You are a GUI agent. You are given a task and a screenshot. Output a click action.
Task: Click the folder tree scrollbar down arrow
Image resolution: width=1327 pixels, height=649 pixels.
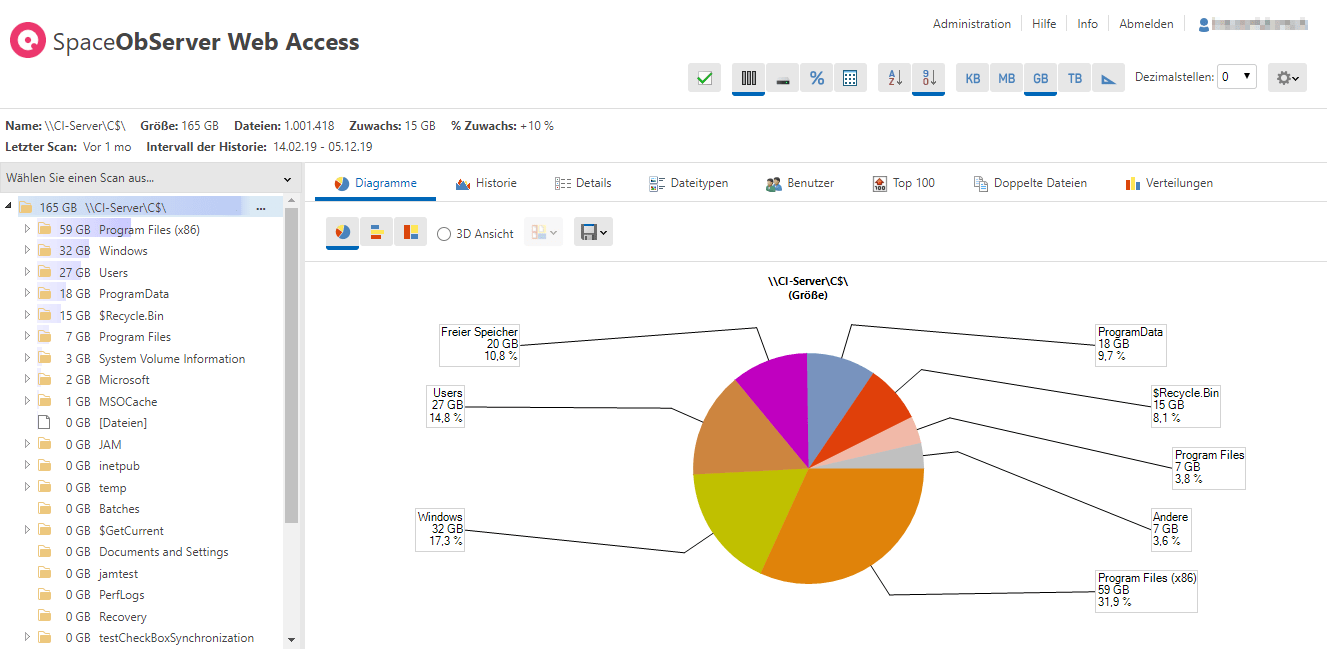point(292,639)
